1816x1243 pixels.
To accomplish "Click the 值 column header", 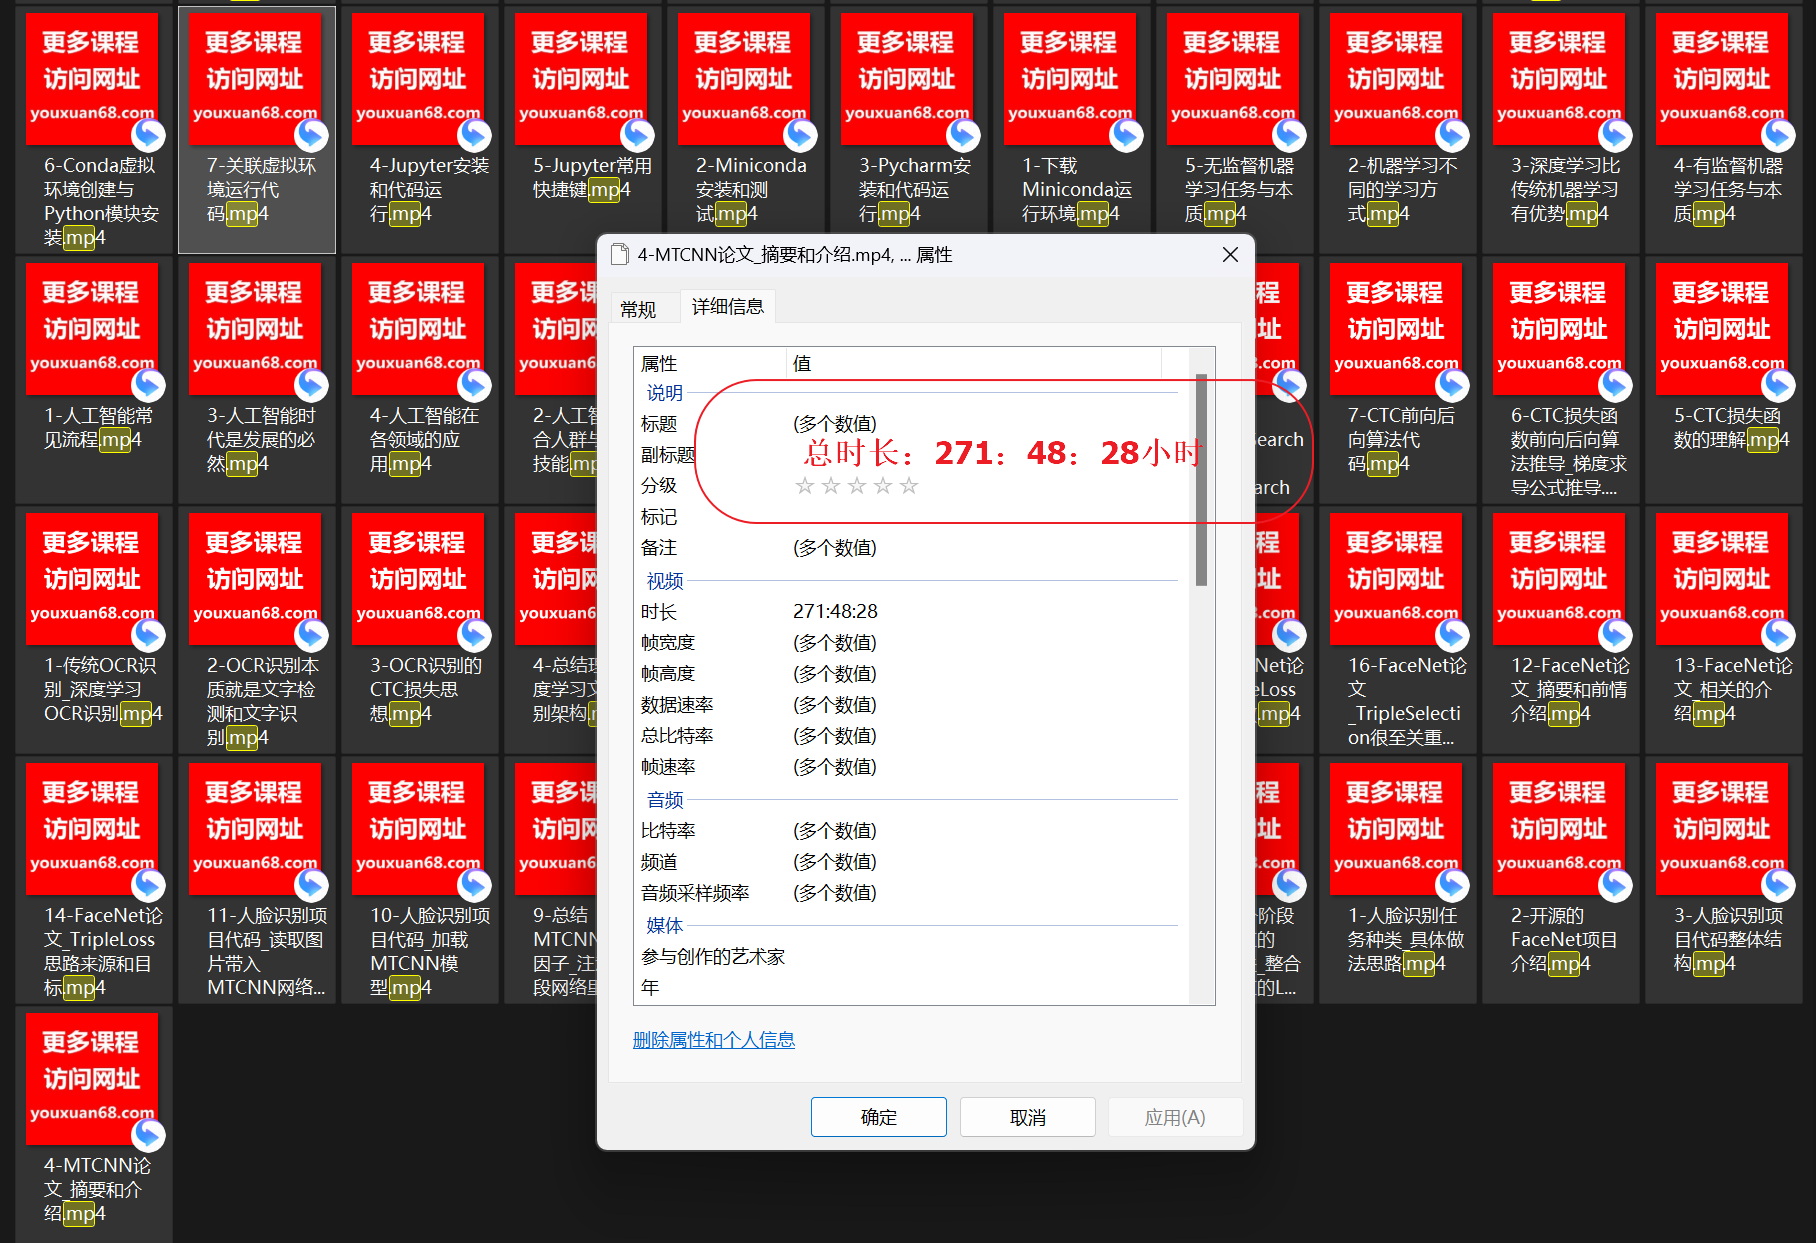I will (974, 363).
